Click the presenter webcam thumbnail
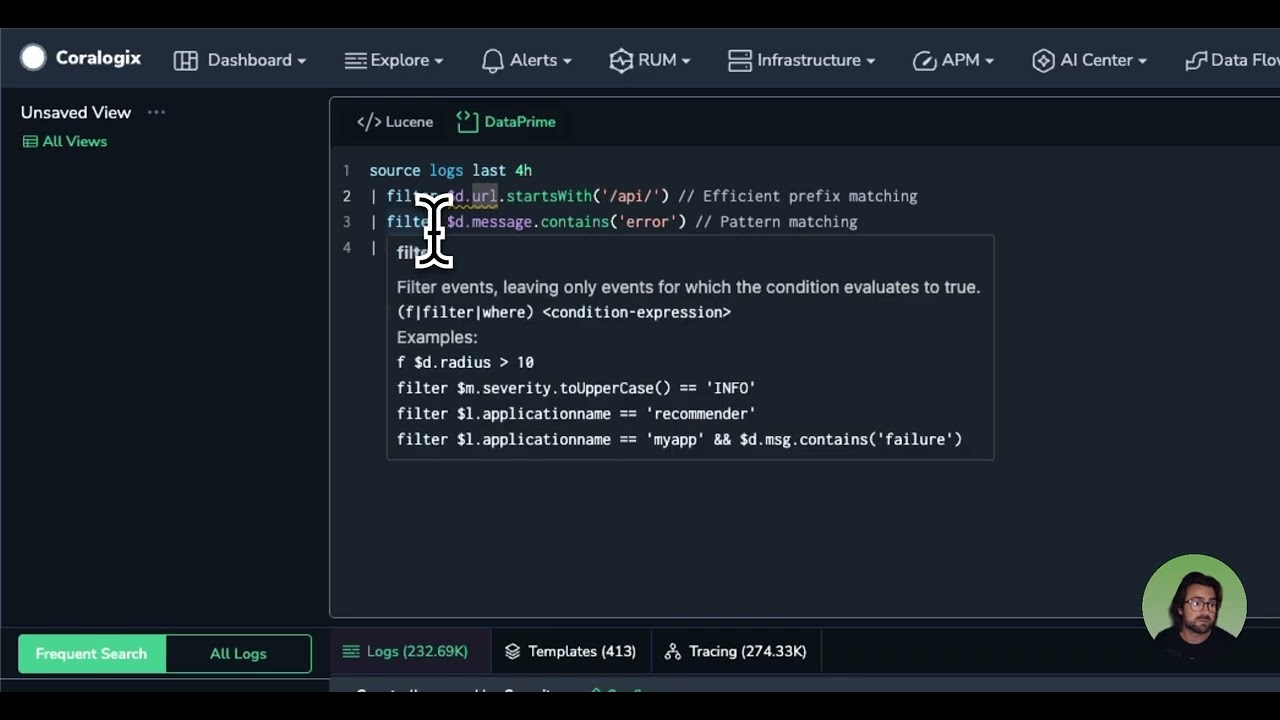 tap(1194, 606)
